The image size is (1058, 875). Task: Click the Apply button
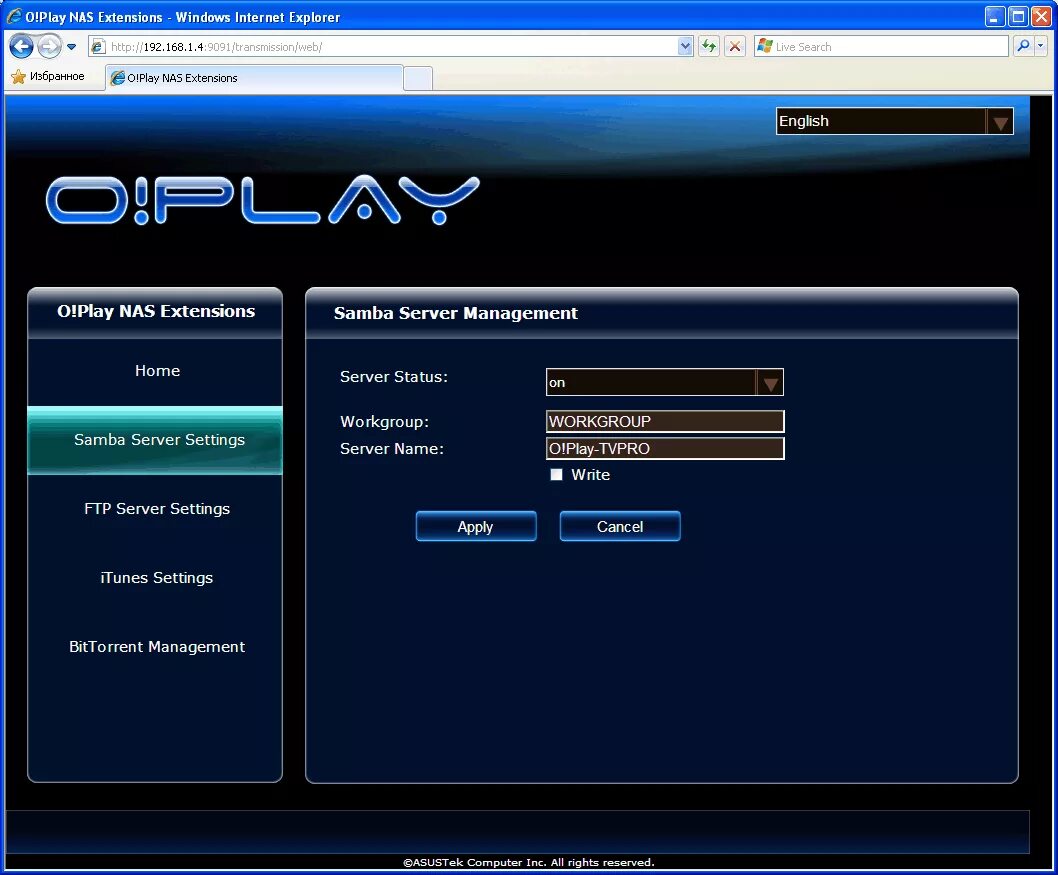(476, 526)
